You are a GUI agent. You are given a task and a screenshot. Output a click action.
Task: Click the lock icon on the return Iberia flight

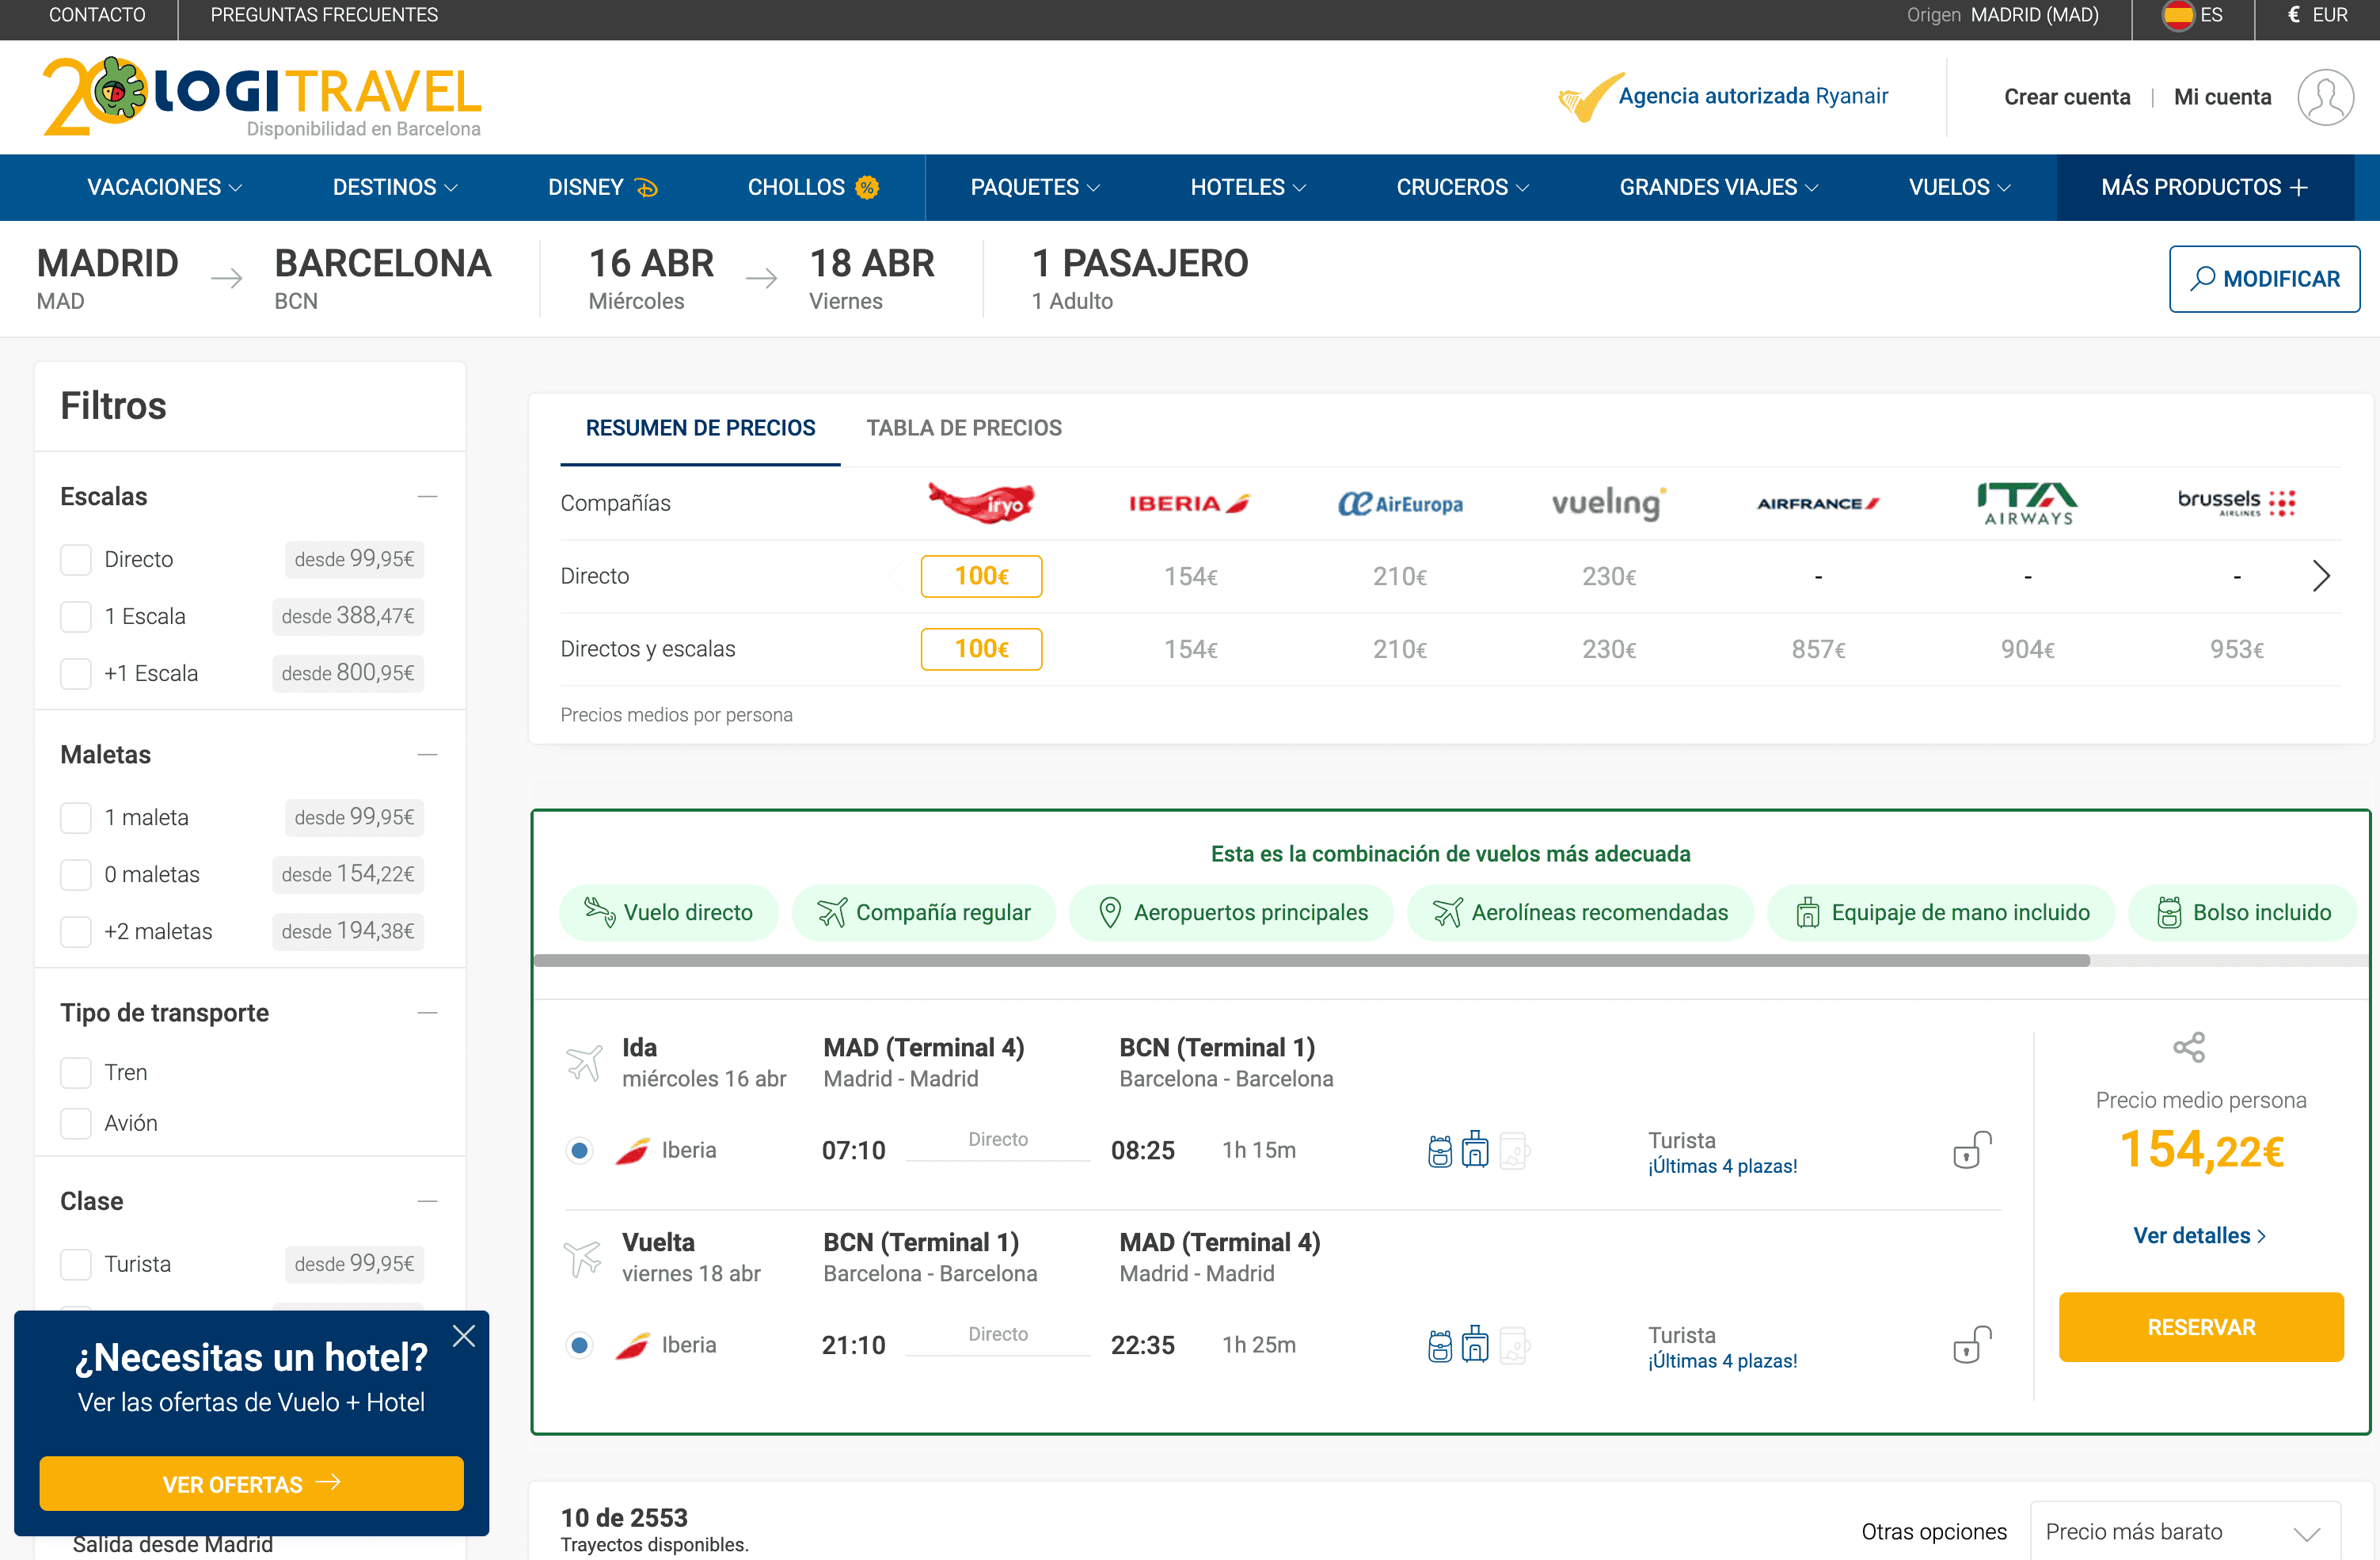click(x=1971, y=1345)
